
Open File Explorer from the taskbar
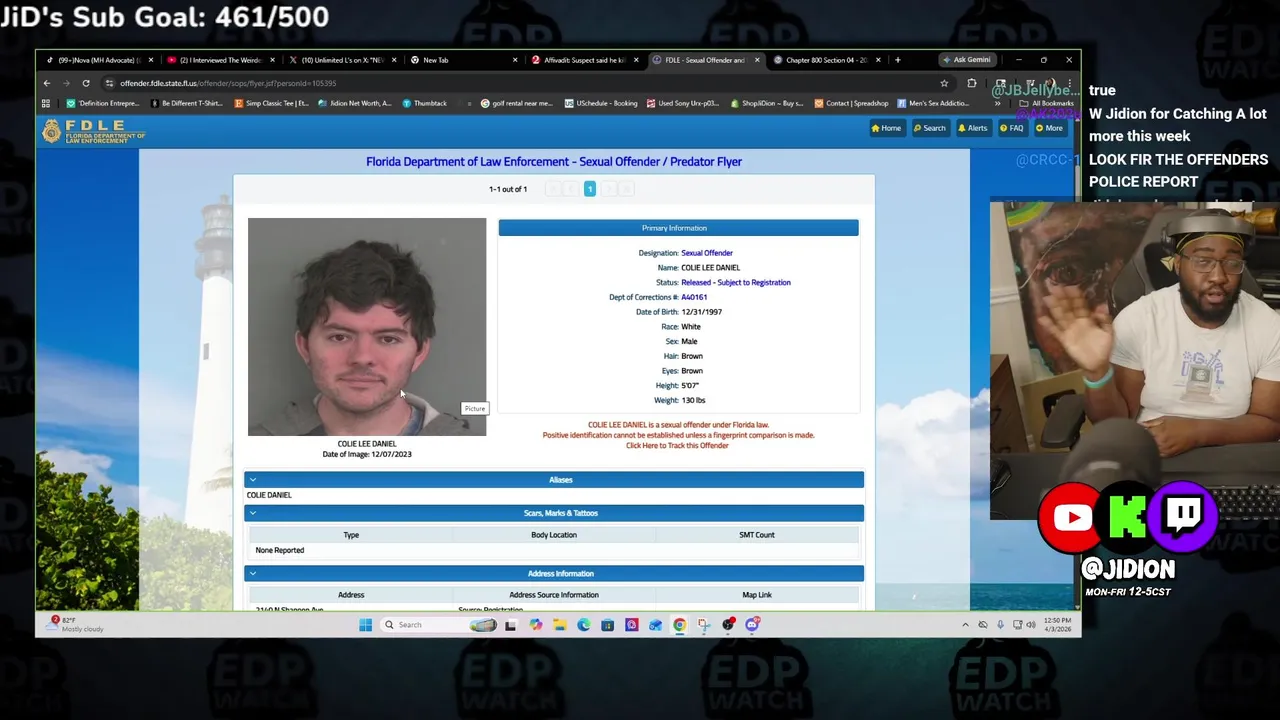click(559, 625)
